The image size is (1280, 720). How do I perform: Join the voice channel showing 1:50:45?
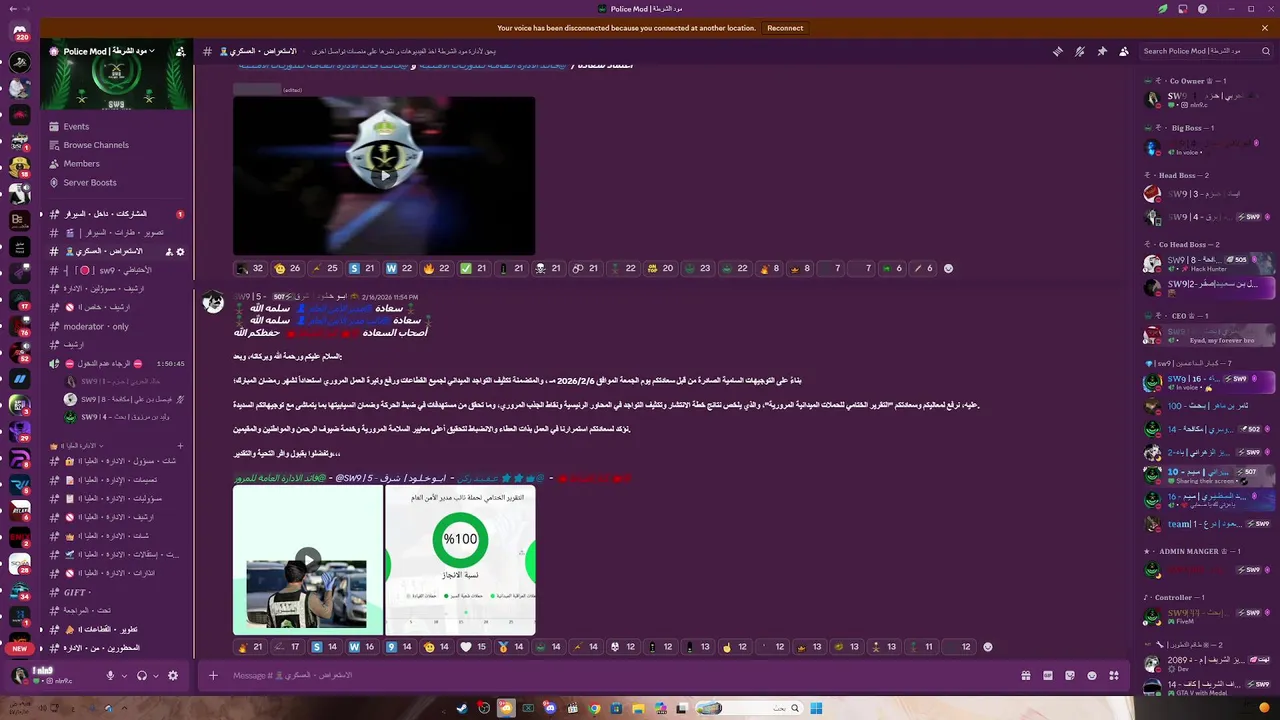pyautogui.click(x=118, y=364)
